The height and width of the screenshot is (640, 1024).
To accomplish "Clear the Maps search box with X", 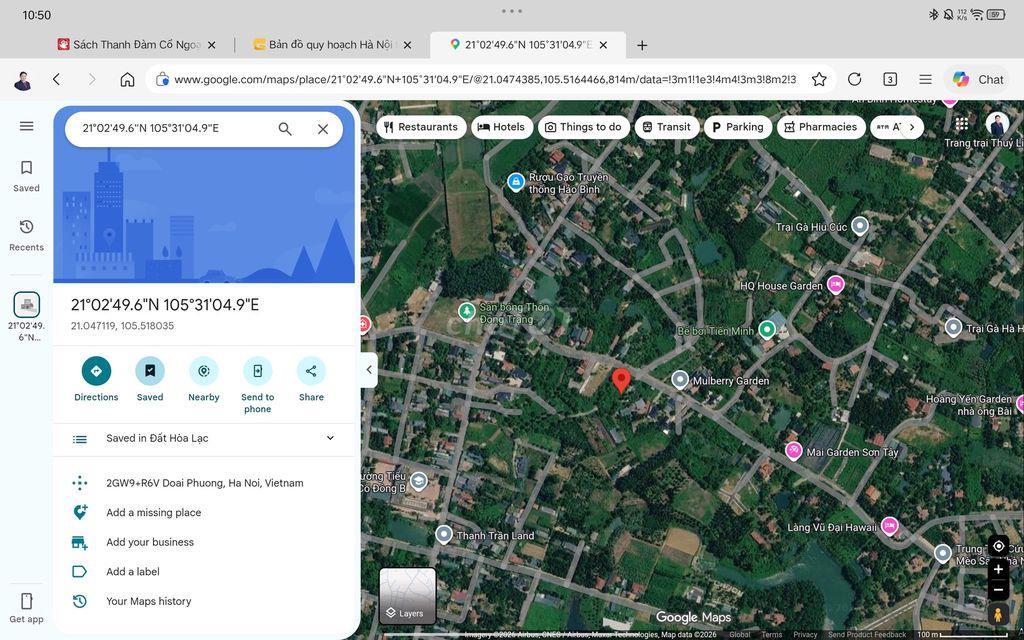I will tap(323, 129).
